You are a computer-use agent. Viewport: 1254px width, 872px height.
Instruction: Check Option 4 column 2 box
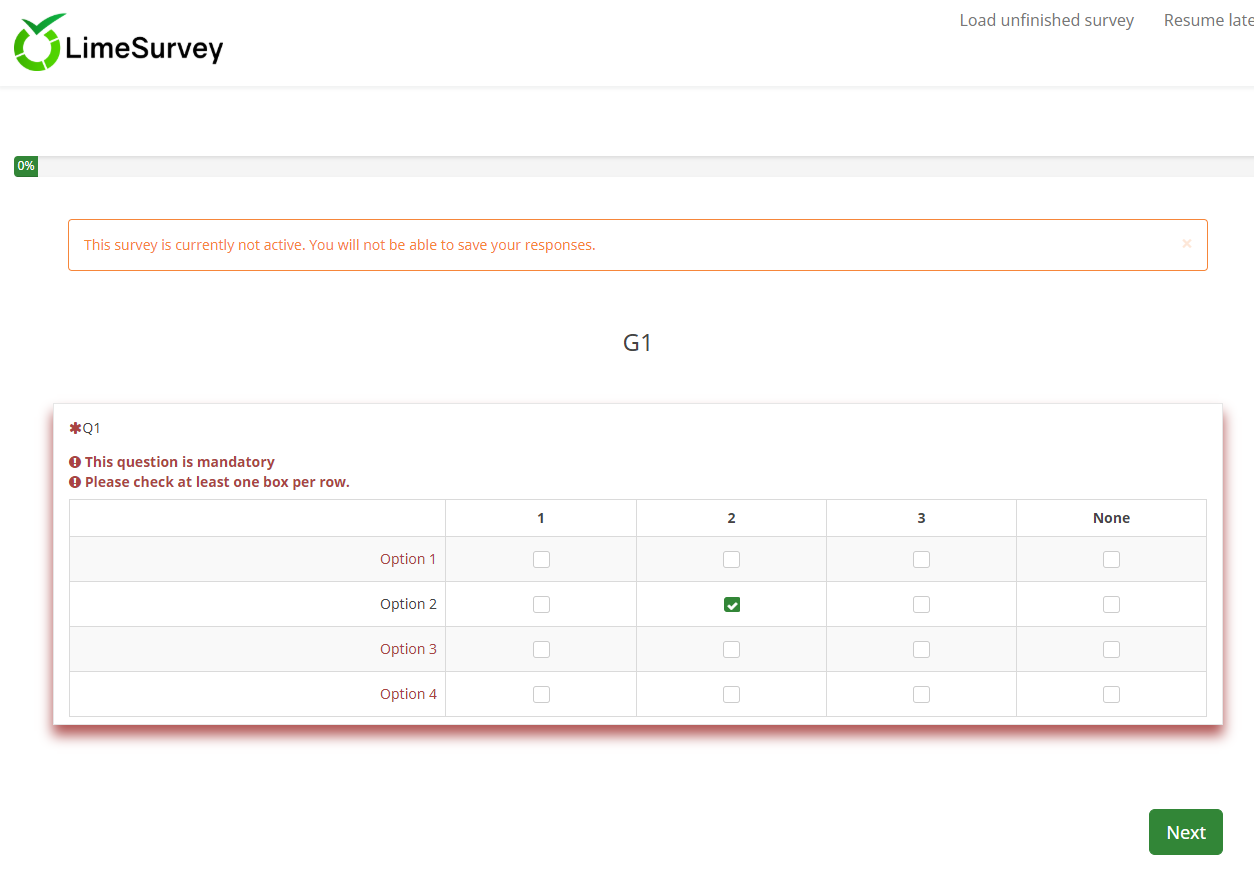(731, 694)
